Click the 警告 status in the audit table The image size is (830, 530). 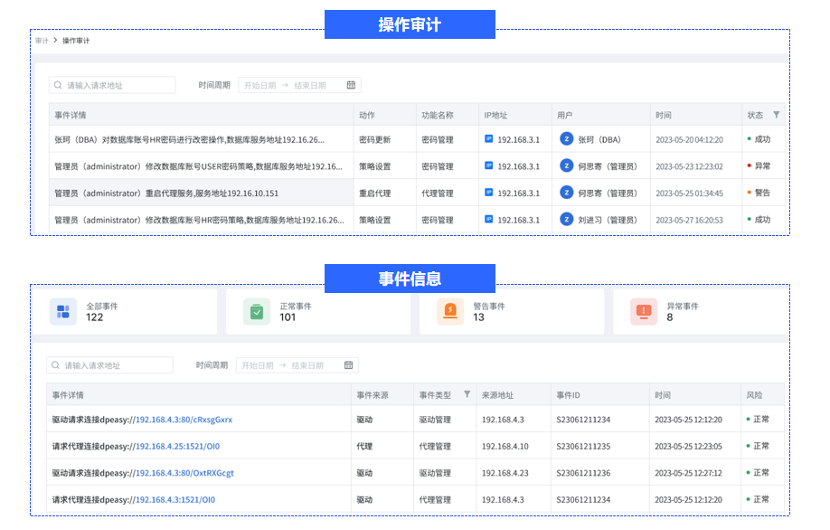[x=759, y=193]
